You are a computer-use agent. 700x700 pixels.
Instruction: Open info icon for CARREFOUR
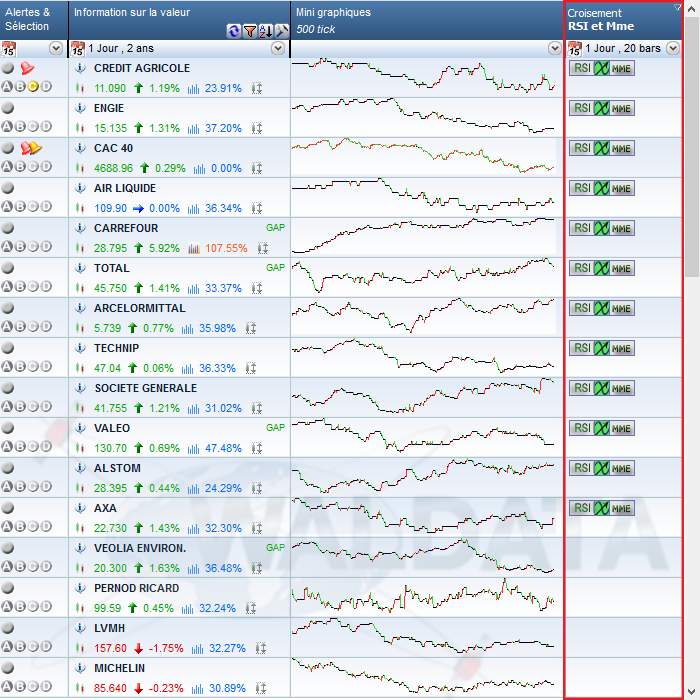pyautogui.click(x=80, y=228)
